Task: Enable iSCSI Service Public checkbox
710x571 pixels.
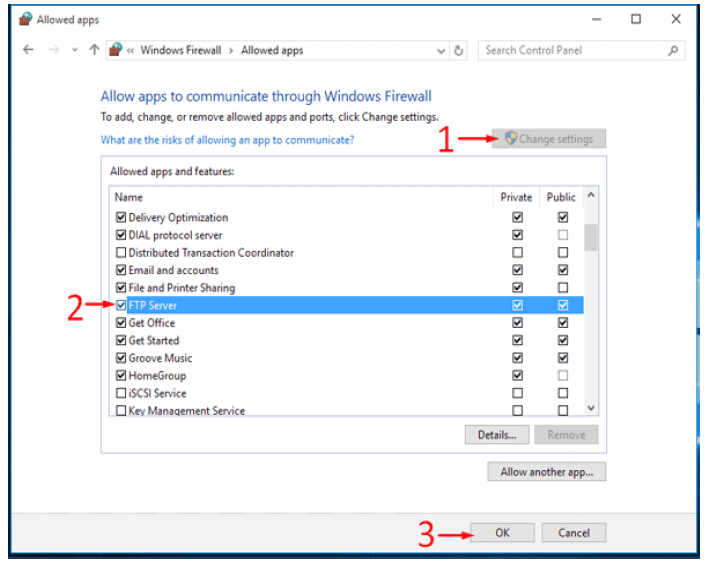Action: pos(563,393)
